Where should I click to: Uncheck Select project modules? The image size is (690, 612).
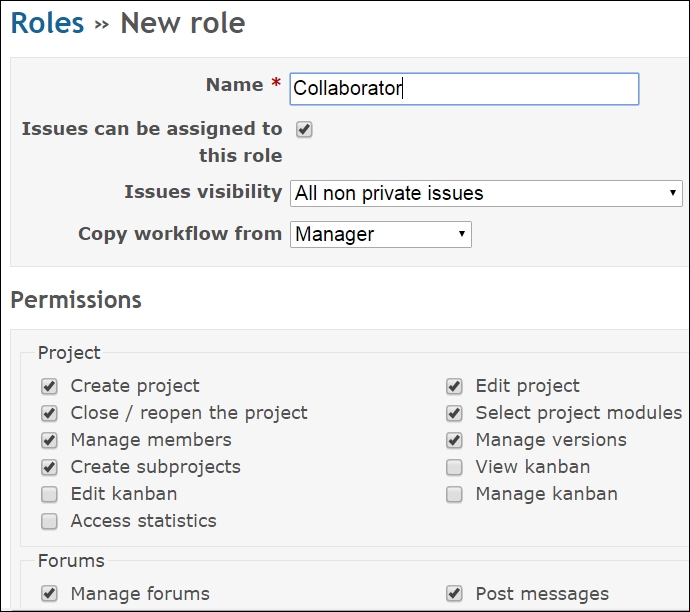tap(454, 413)
